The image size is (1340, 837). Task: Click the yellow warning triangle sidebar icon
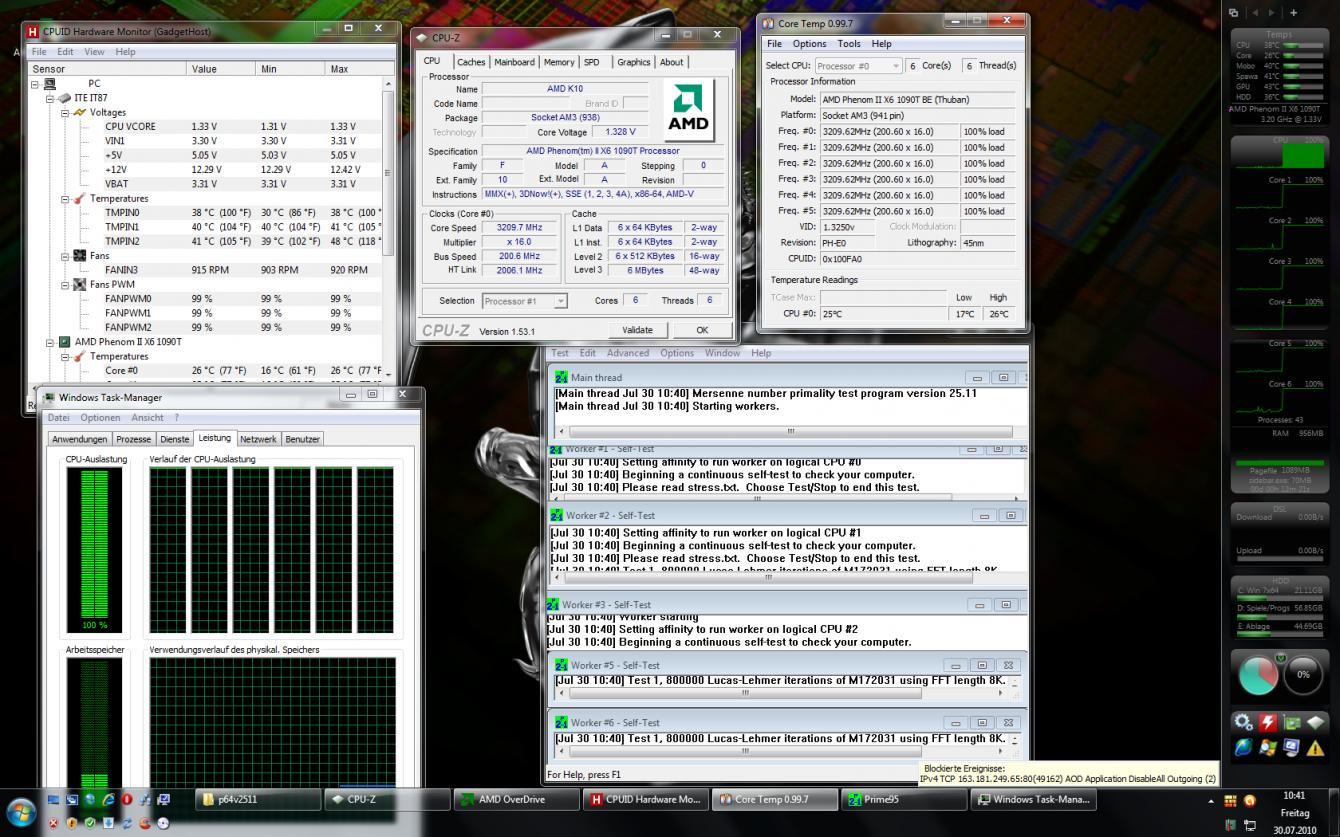pos(1314,748)
